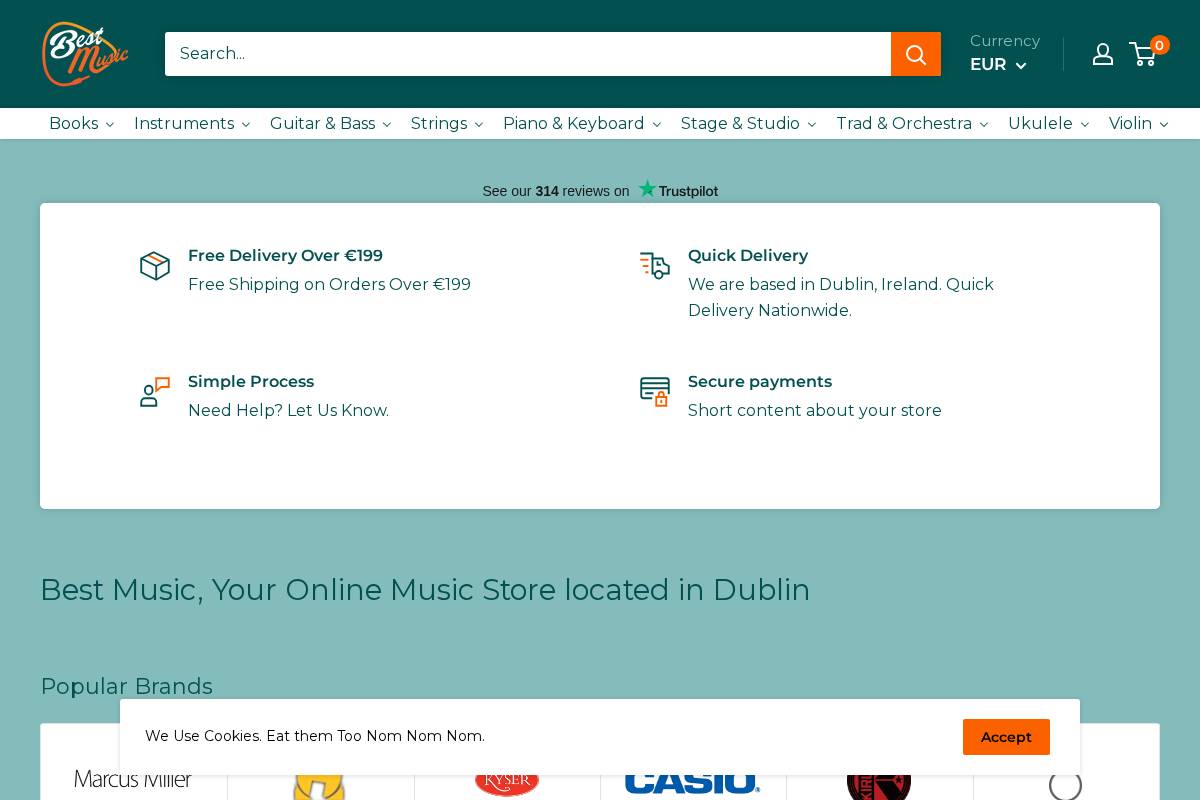Screen dimensions: 1200x800
Task: Click the Best Music logo
Action: (85, 54)
